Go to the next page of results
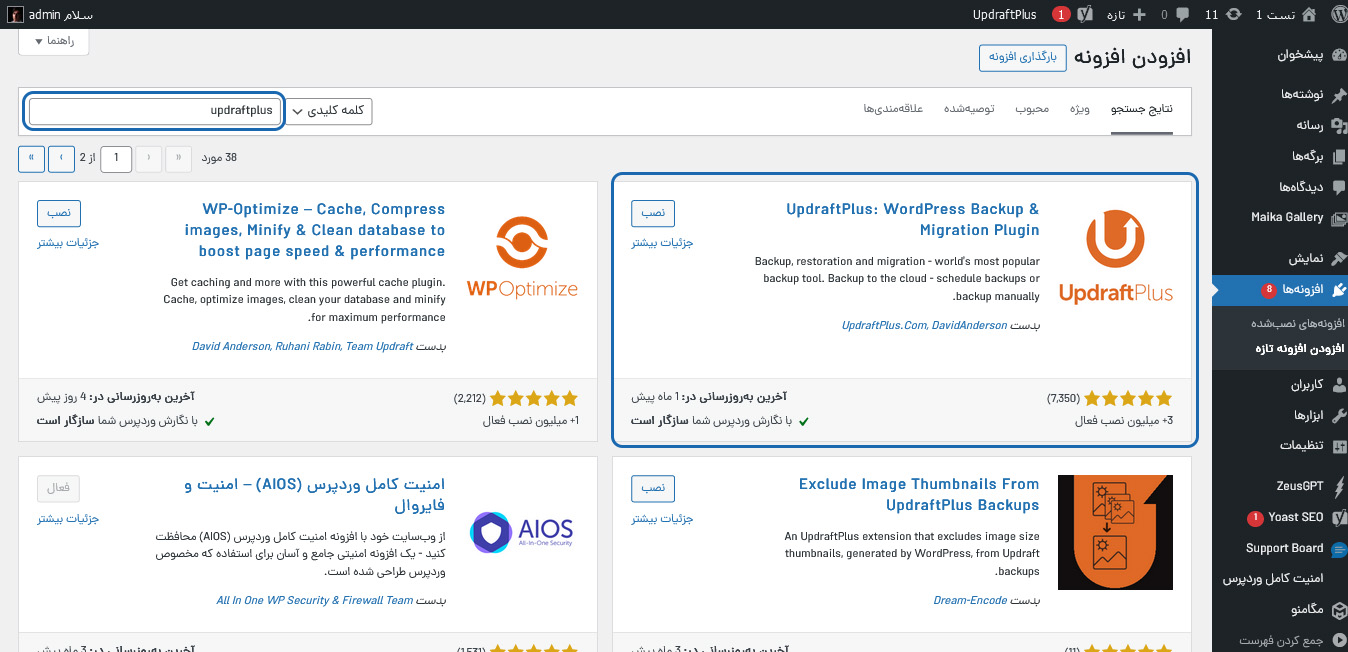This screenshot has height=652, width=1348. pyautogui.click(x=61, y=158)
